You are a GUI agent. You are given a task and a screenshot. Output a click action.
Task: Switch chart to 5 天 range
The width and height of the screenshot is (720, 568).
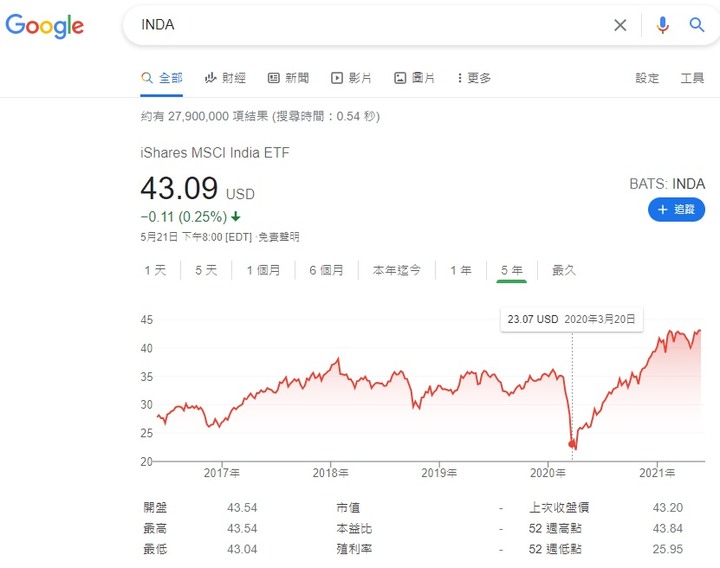pyautogui.click(x=206, y=270)
